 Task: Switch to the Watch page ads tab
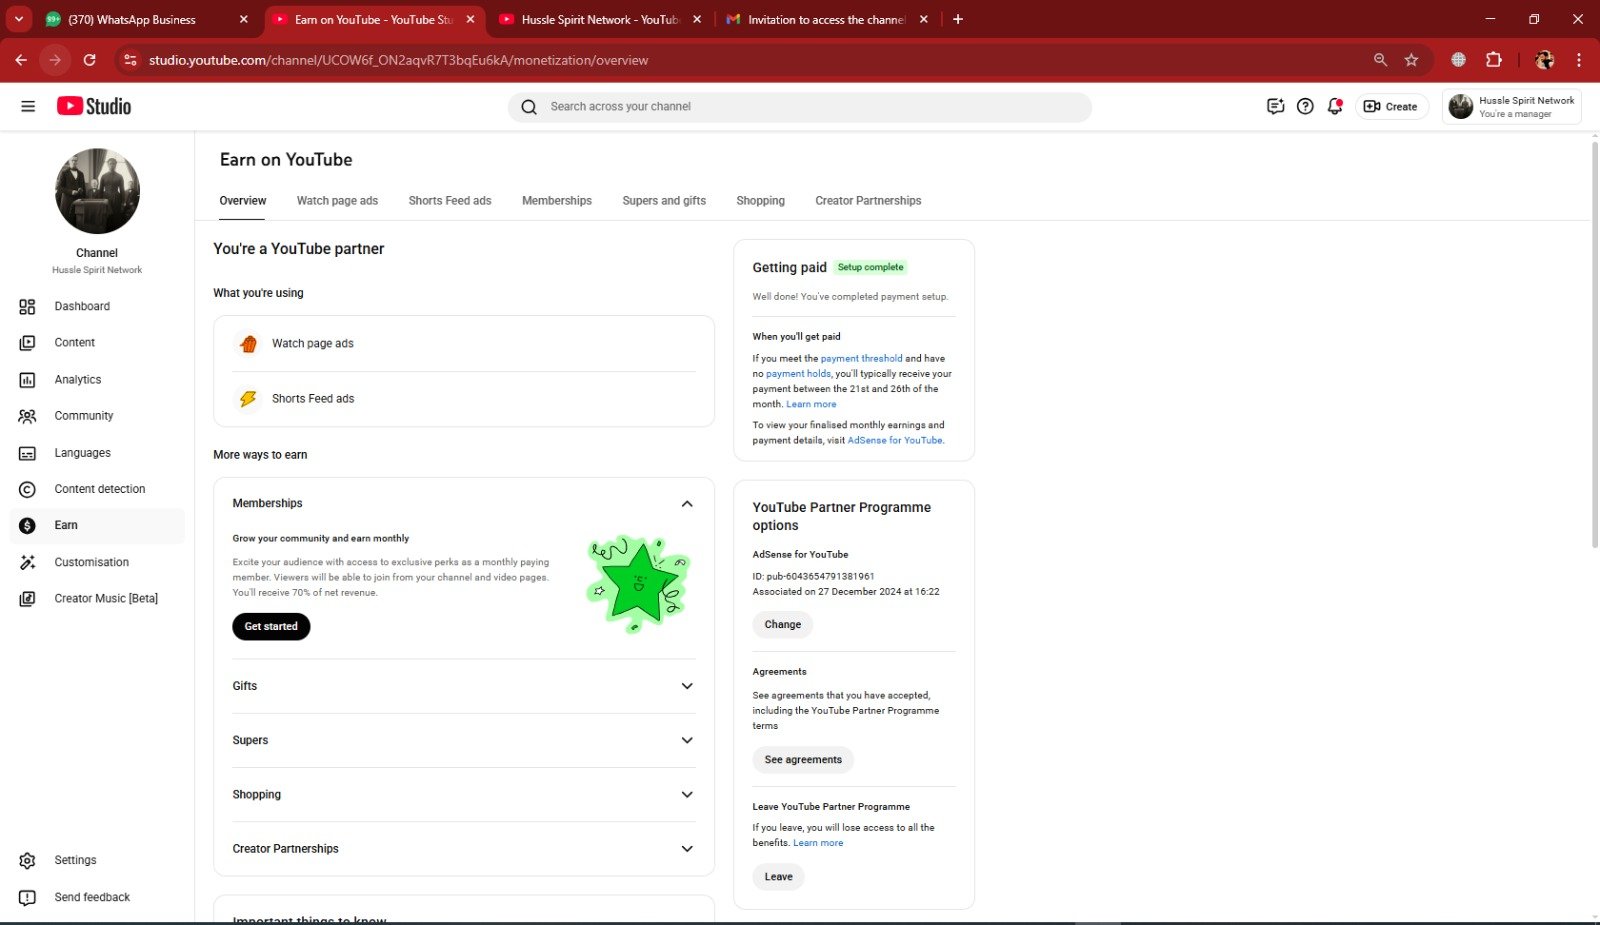click(x=337, y=201)
